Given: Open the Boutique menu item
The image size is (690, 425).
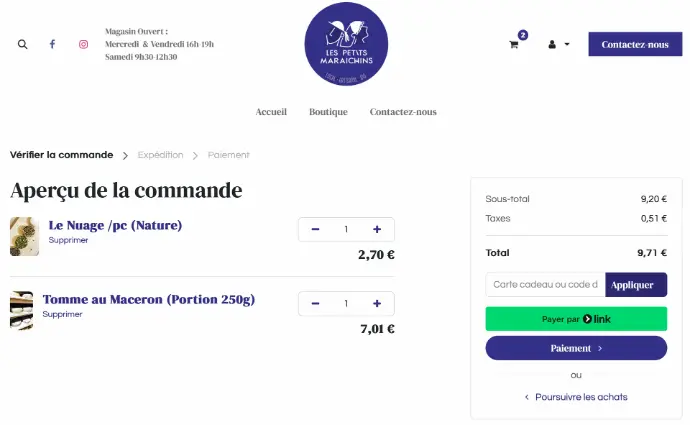Looking at the screenshot, I should pyautogui.click(x=328, y=112).
